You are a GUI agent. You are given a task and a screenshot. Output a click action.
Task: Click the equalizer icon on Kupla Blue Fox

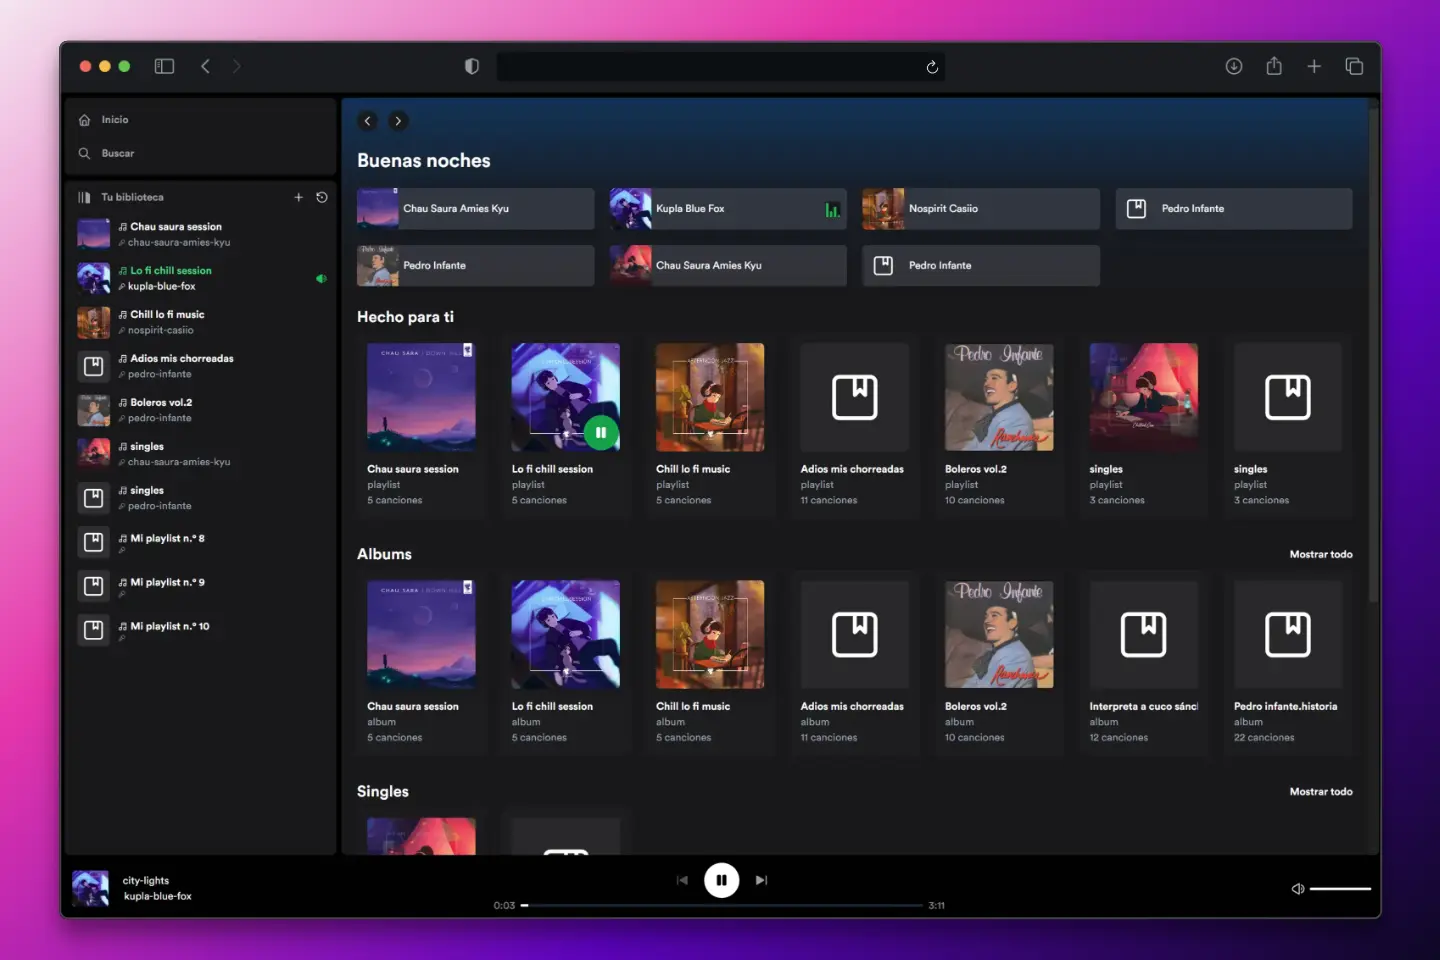(x=832, y=210)
